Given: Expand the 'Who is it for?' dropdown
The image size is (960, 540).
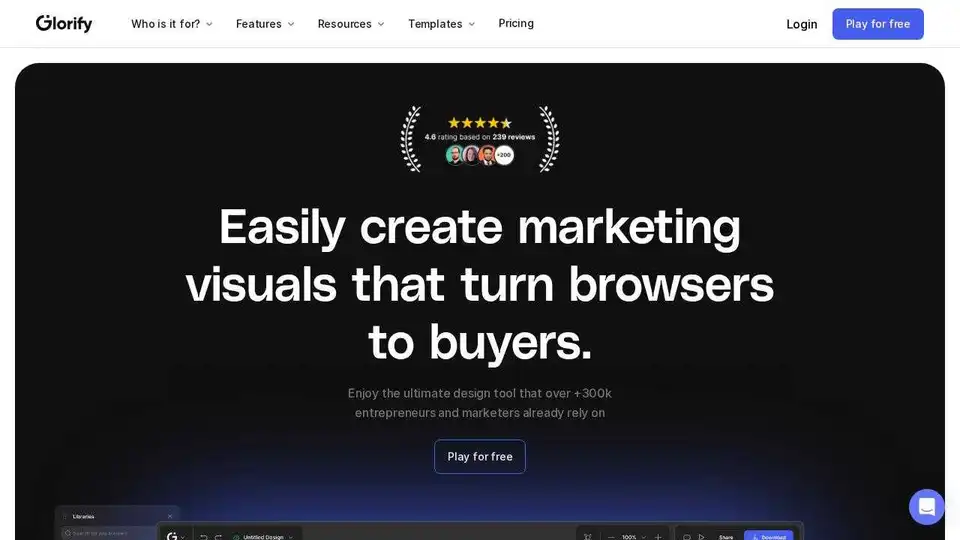Looking at the screenshot, I should (x=171, y=24).
